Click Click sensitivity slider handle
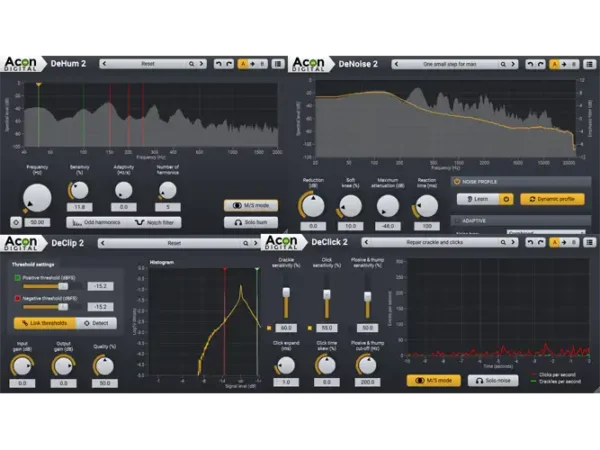This screenshot has width=600, height=450. pyautogui.click(x=327, y=294)
